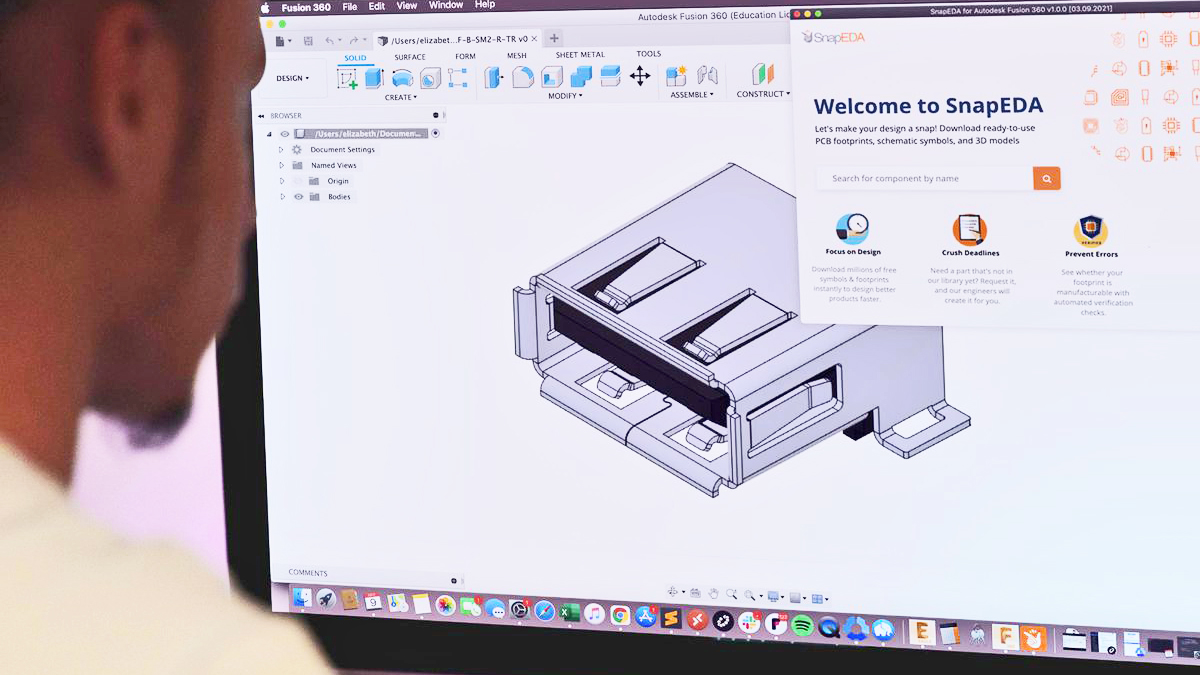Select the Create Sketch tool
Image resolution: width=1200 pixels, height=675 pixels.
pos(346,77)
